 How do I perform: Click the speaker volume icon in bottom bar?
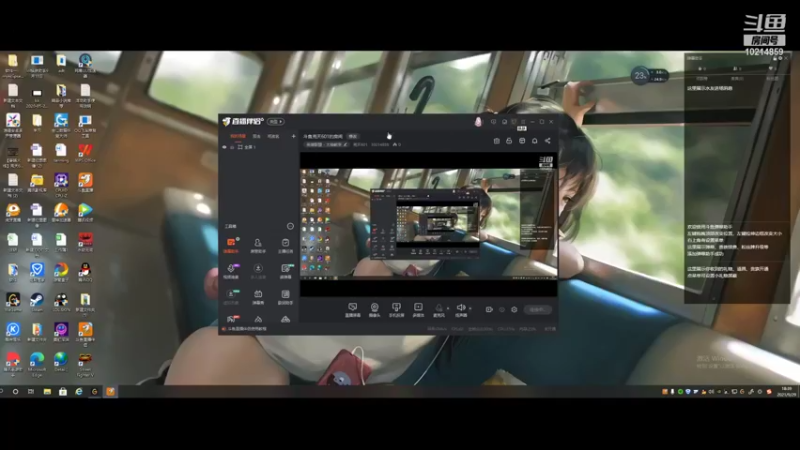tap(461, 308)
